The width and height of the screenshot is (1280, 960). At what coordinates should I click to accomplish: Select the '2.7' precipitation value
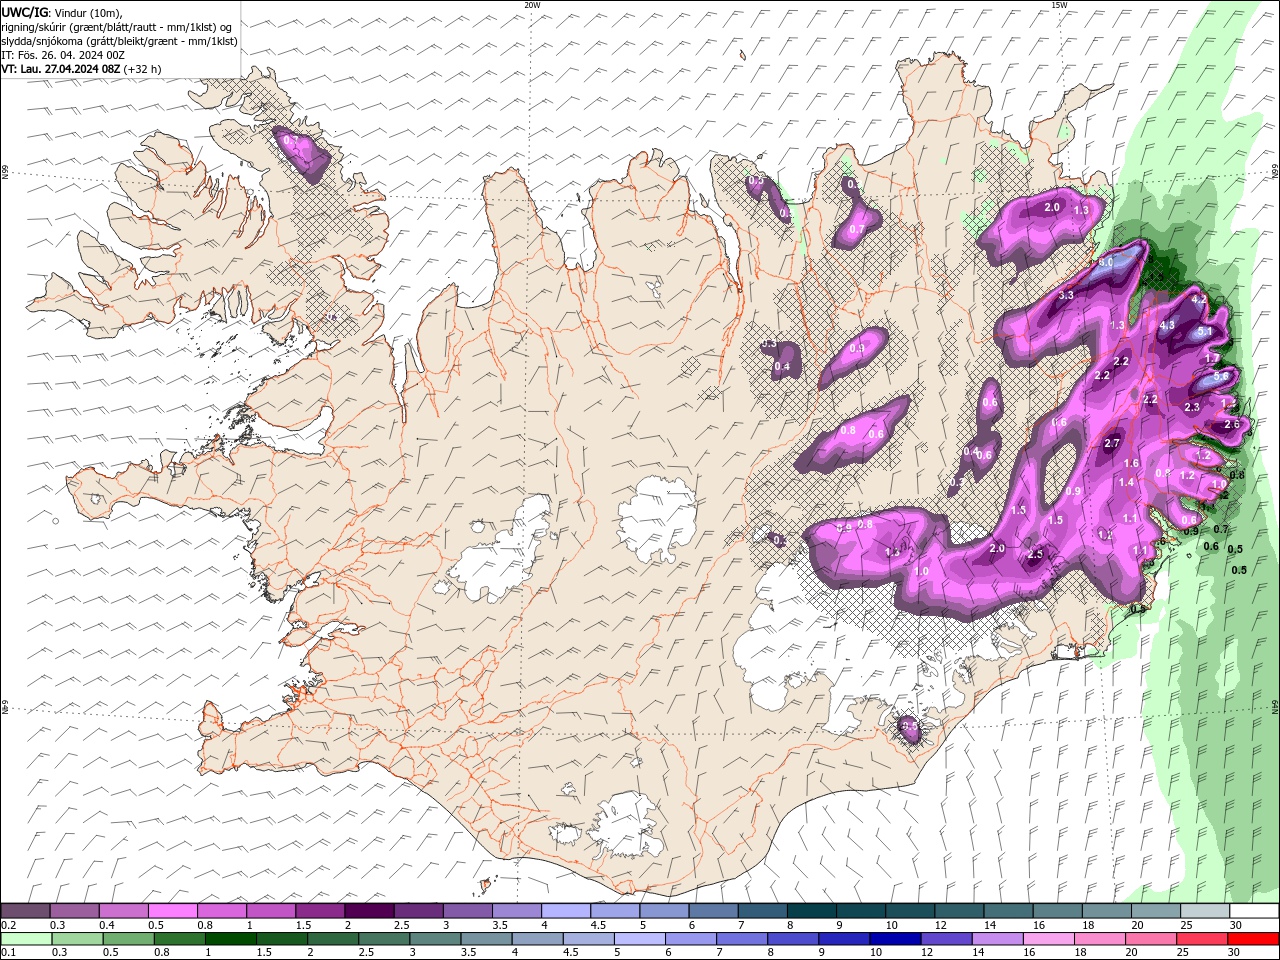coord(1112,443)
